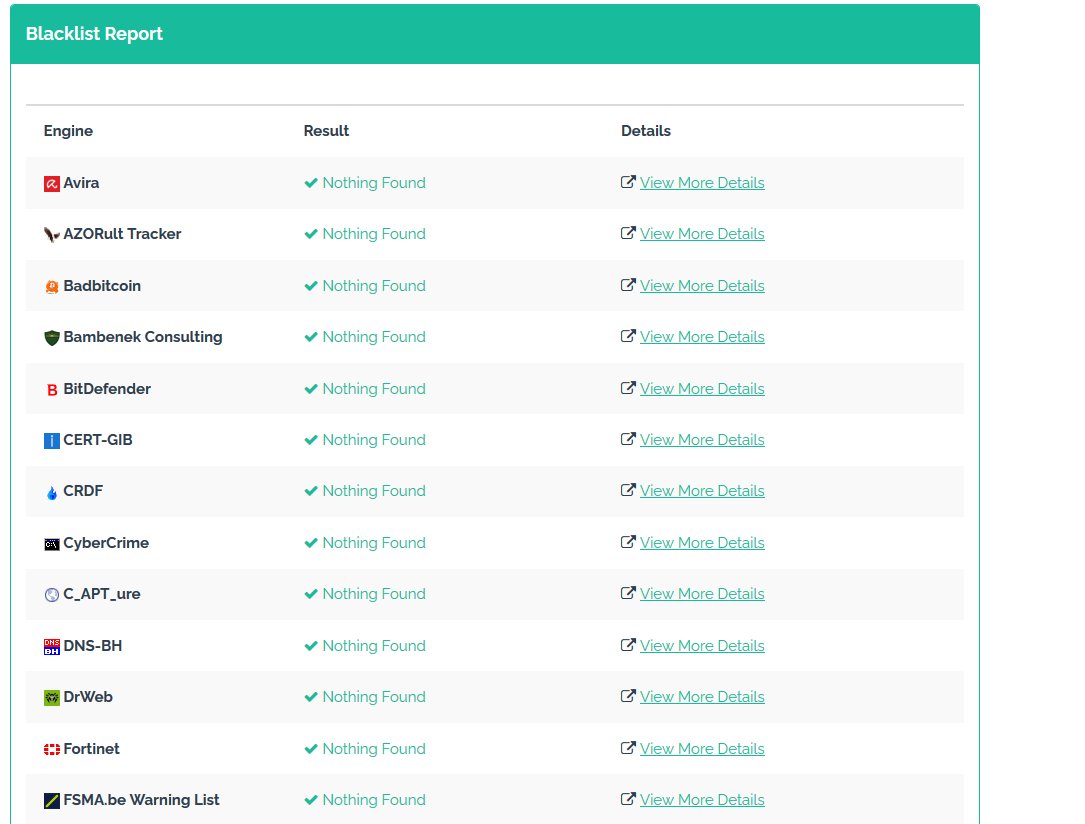The height and width of the screenshot is (824, 1085).
Task: Click the Engine column header
Action: [68, 131]
